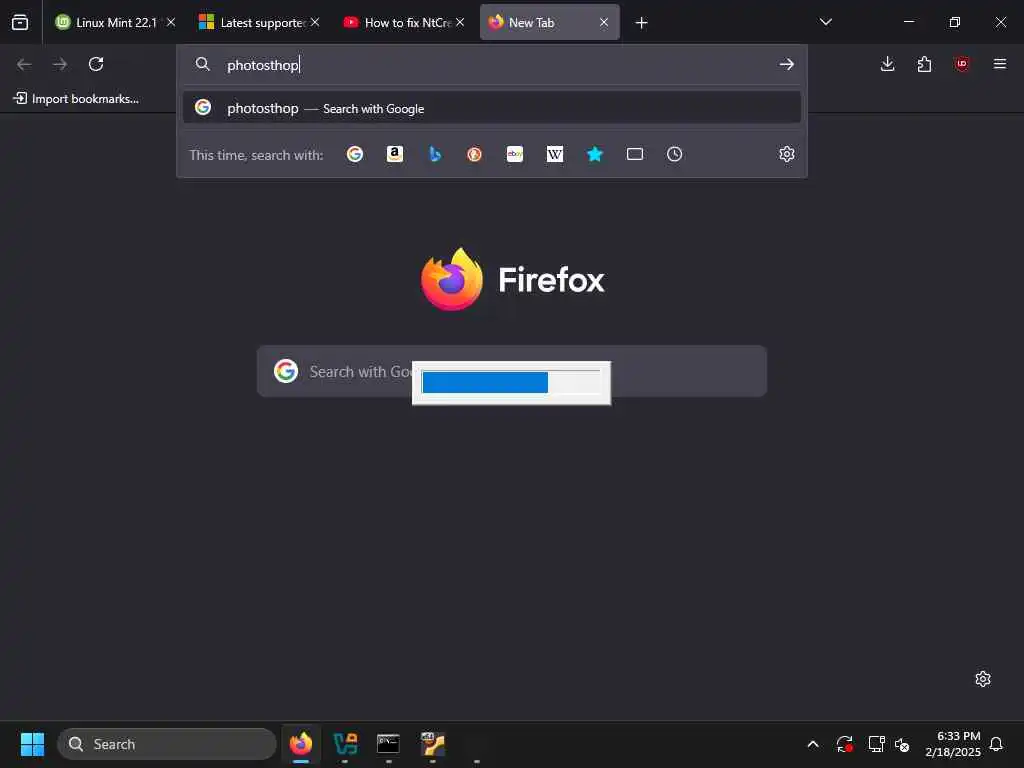Open search settings gear in dropdown
The width and height of the screenshot is (1024, 768).
[x=786, y=154]
